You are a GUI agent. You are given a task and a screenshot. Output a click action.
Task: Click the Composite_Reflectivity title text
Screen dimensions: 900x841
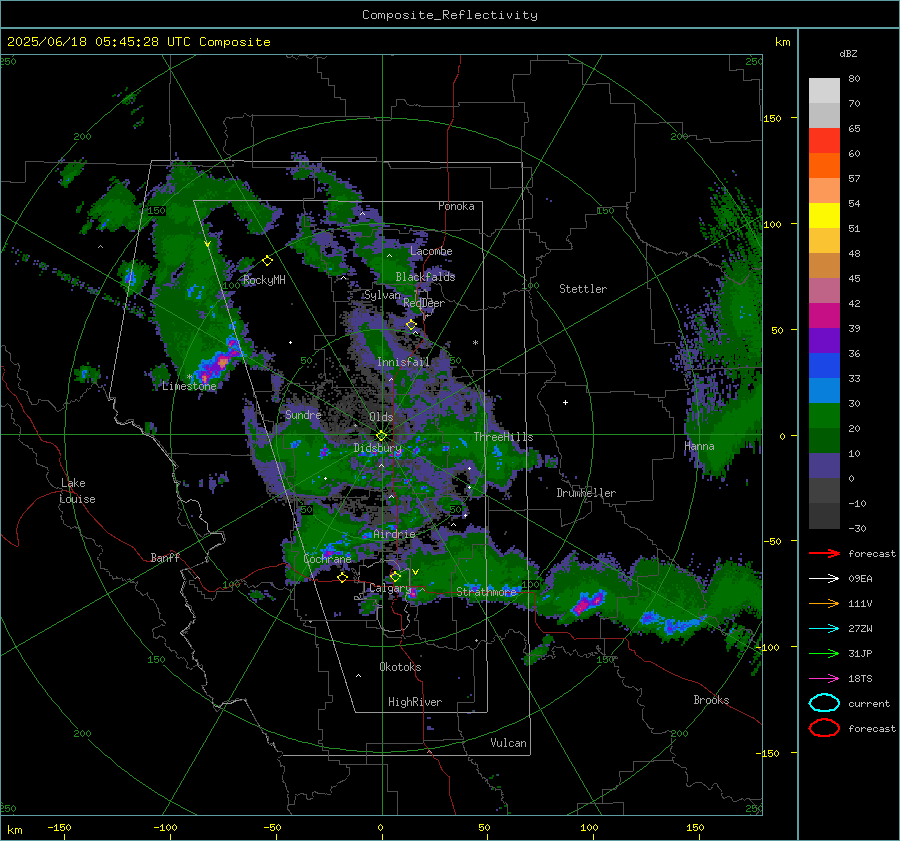click(450, 15)
